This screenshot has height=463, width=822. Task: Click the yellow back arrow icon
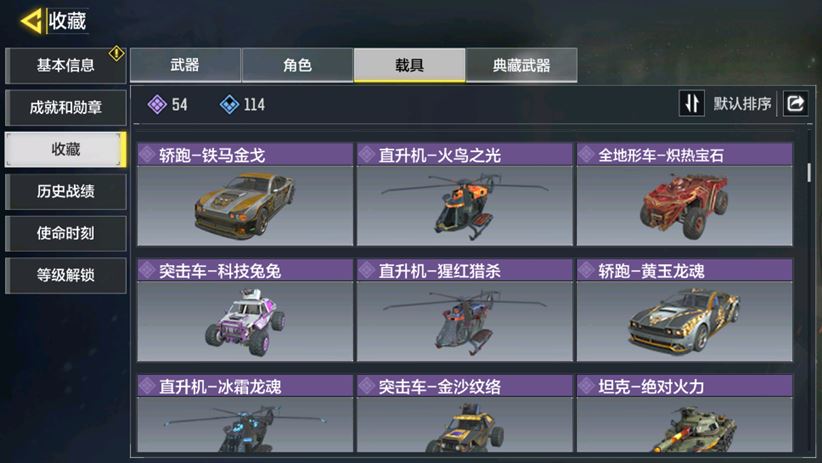(x=31, y=21)
